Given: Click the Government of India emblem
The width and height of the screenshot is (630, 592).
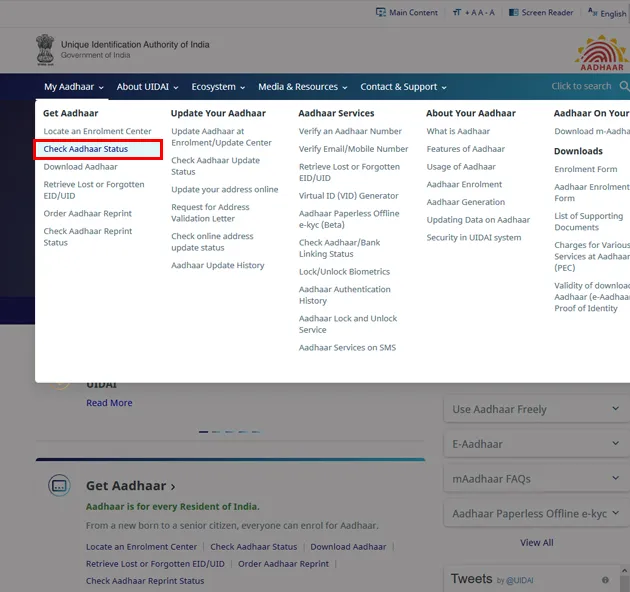Looking at the screenshot, I should pos(45,50).
